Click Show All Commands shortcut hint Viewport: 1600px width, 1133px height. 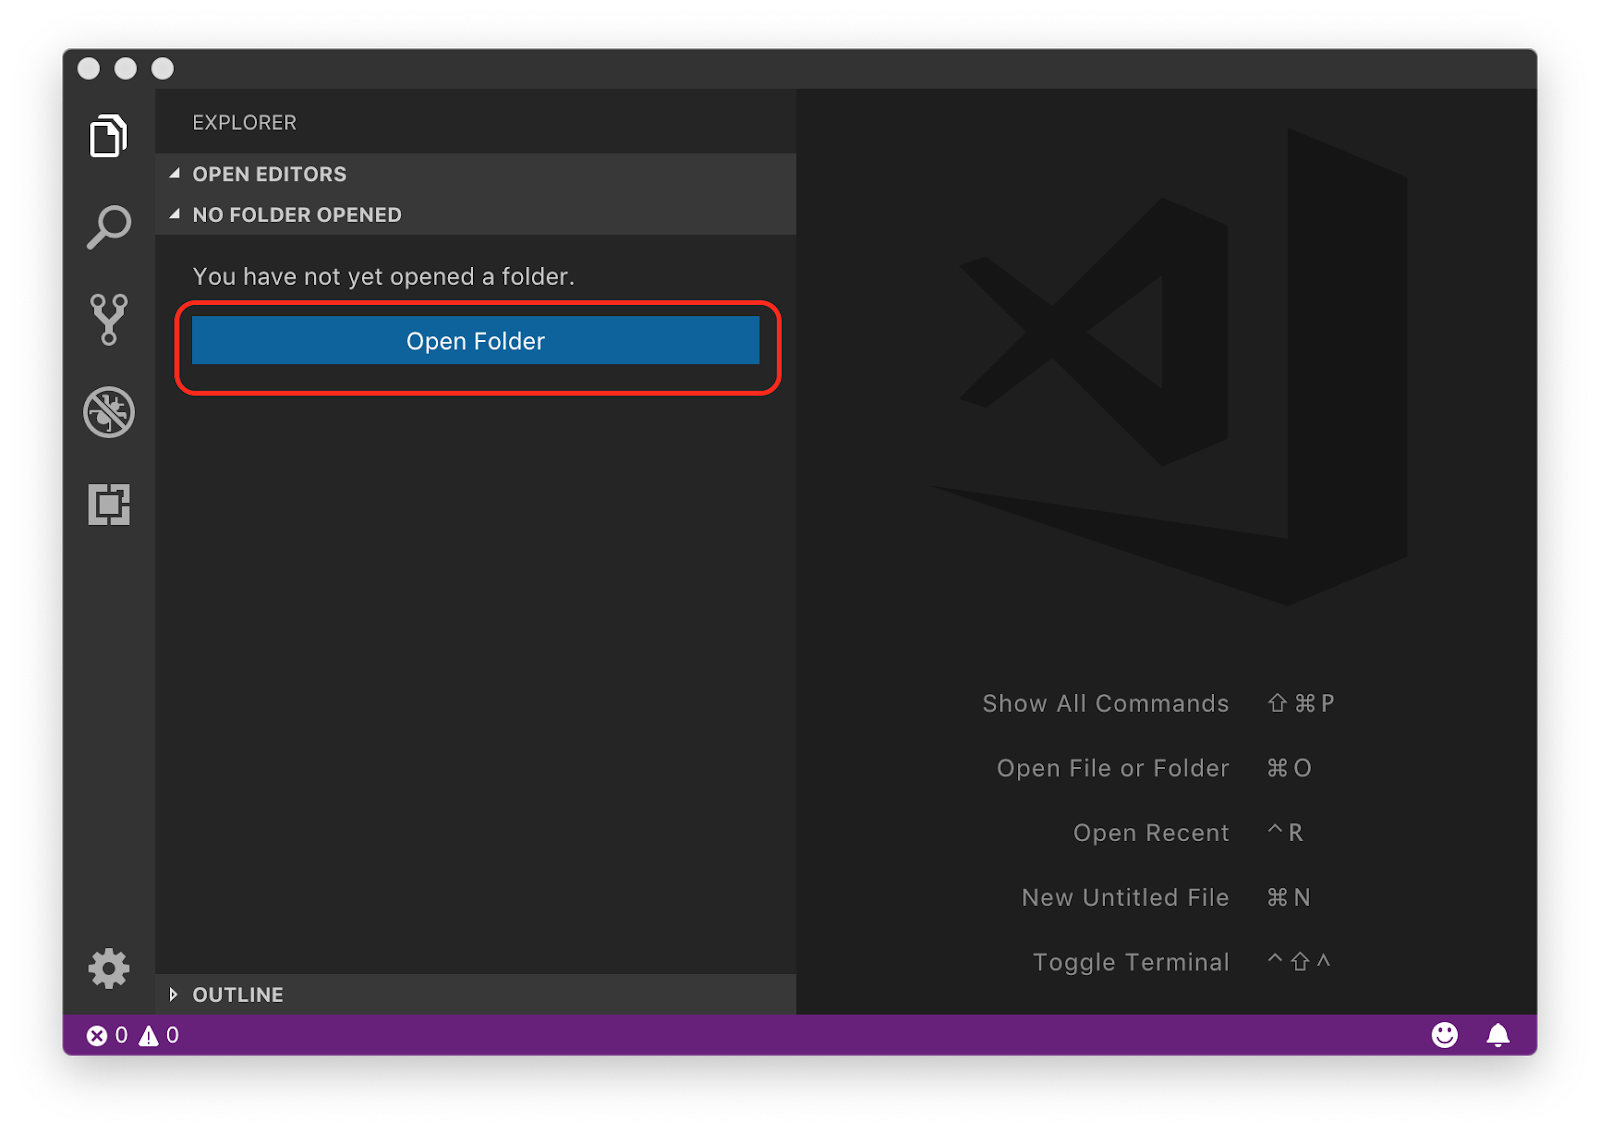click(1105, 704)
